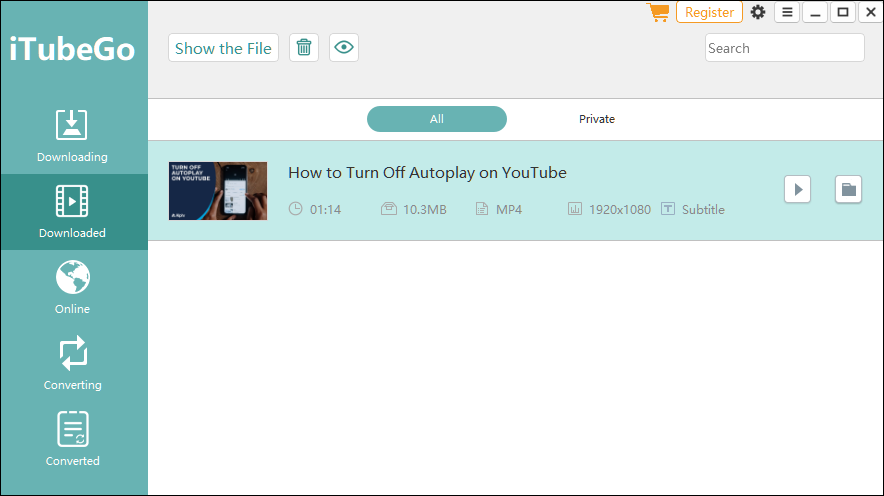Click the Subtitle label
The image size is (884, 496).
click(703, 210)
